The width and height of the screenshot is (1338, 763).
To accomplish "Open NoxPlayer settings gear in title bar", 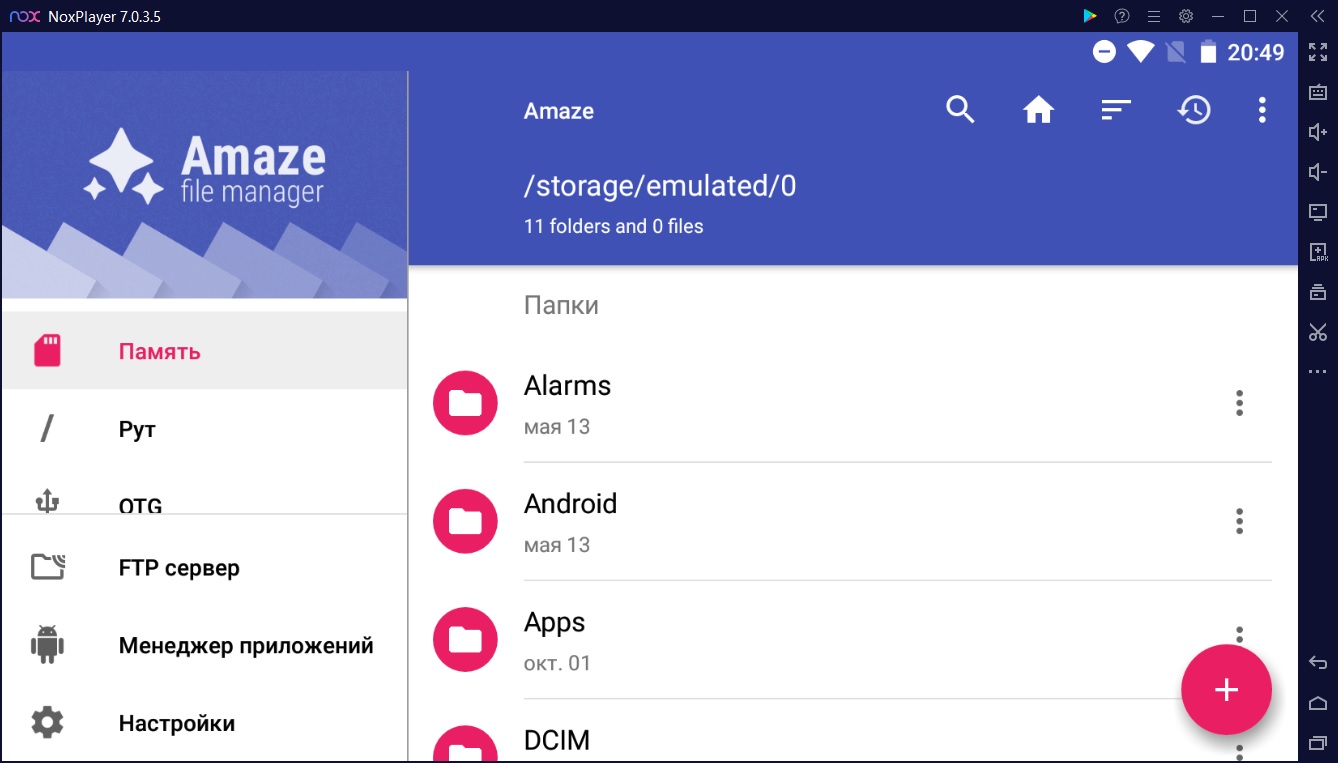I will (x=1186, y=16).
